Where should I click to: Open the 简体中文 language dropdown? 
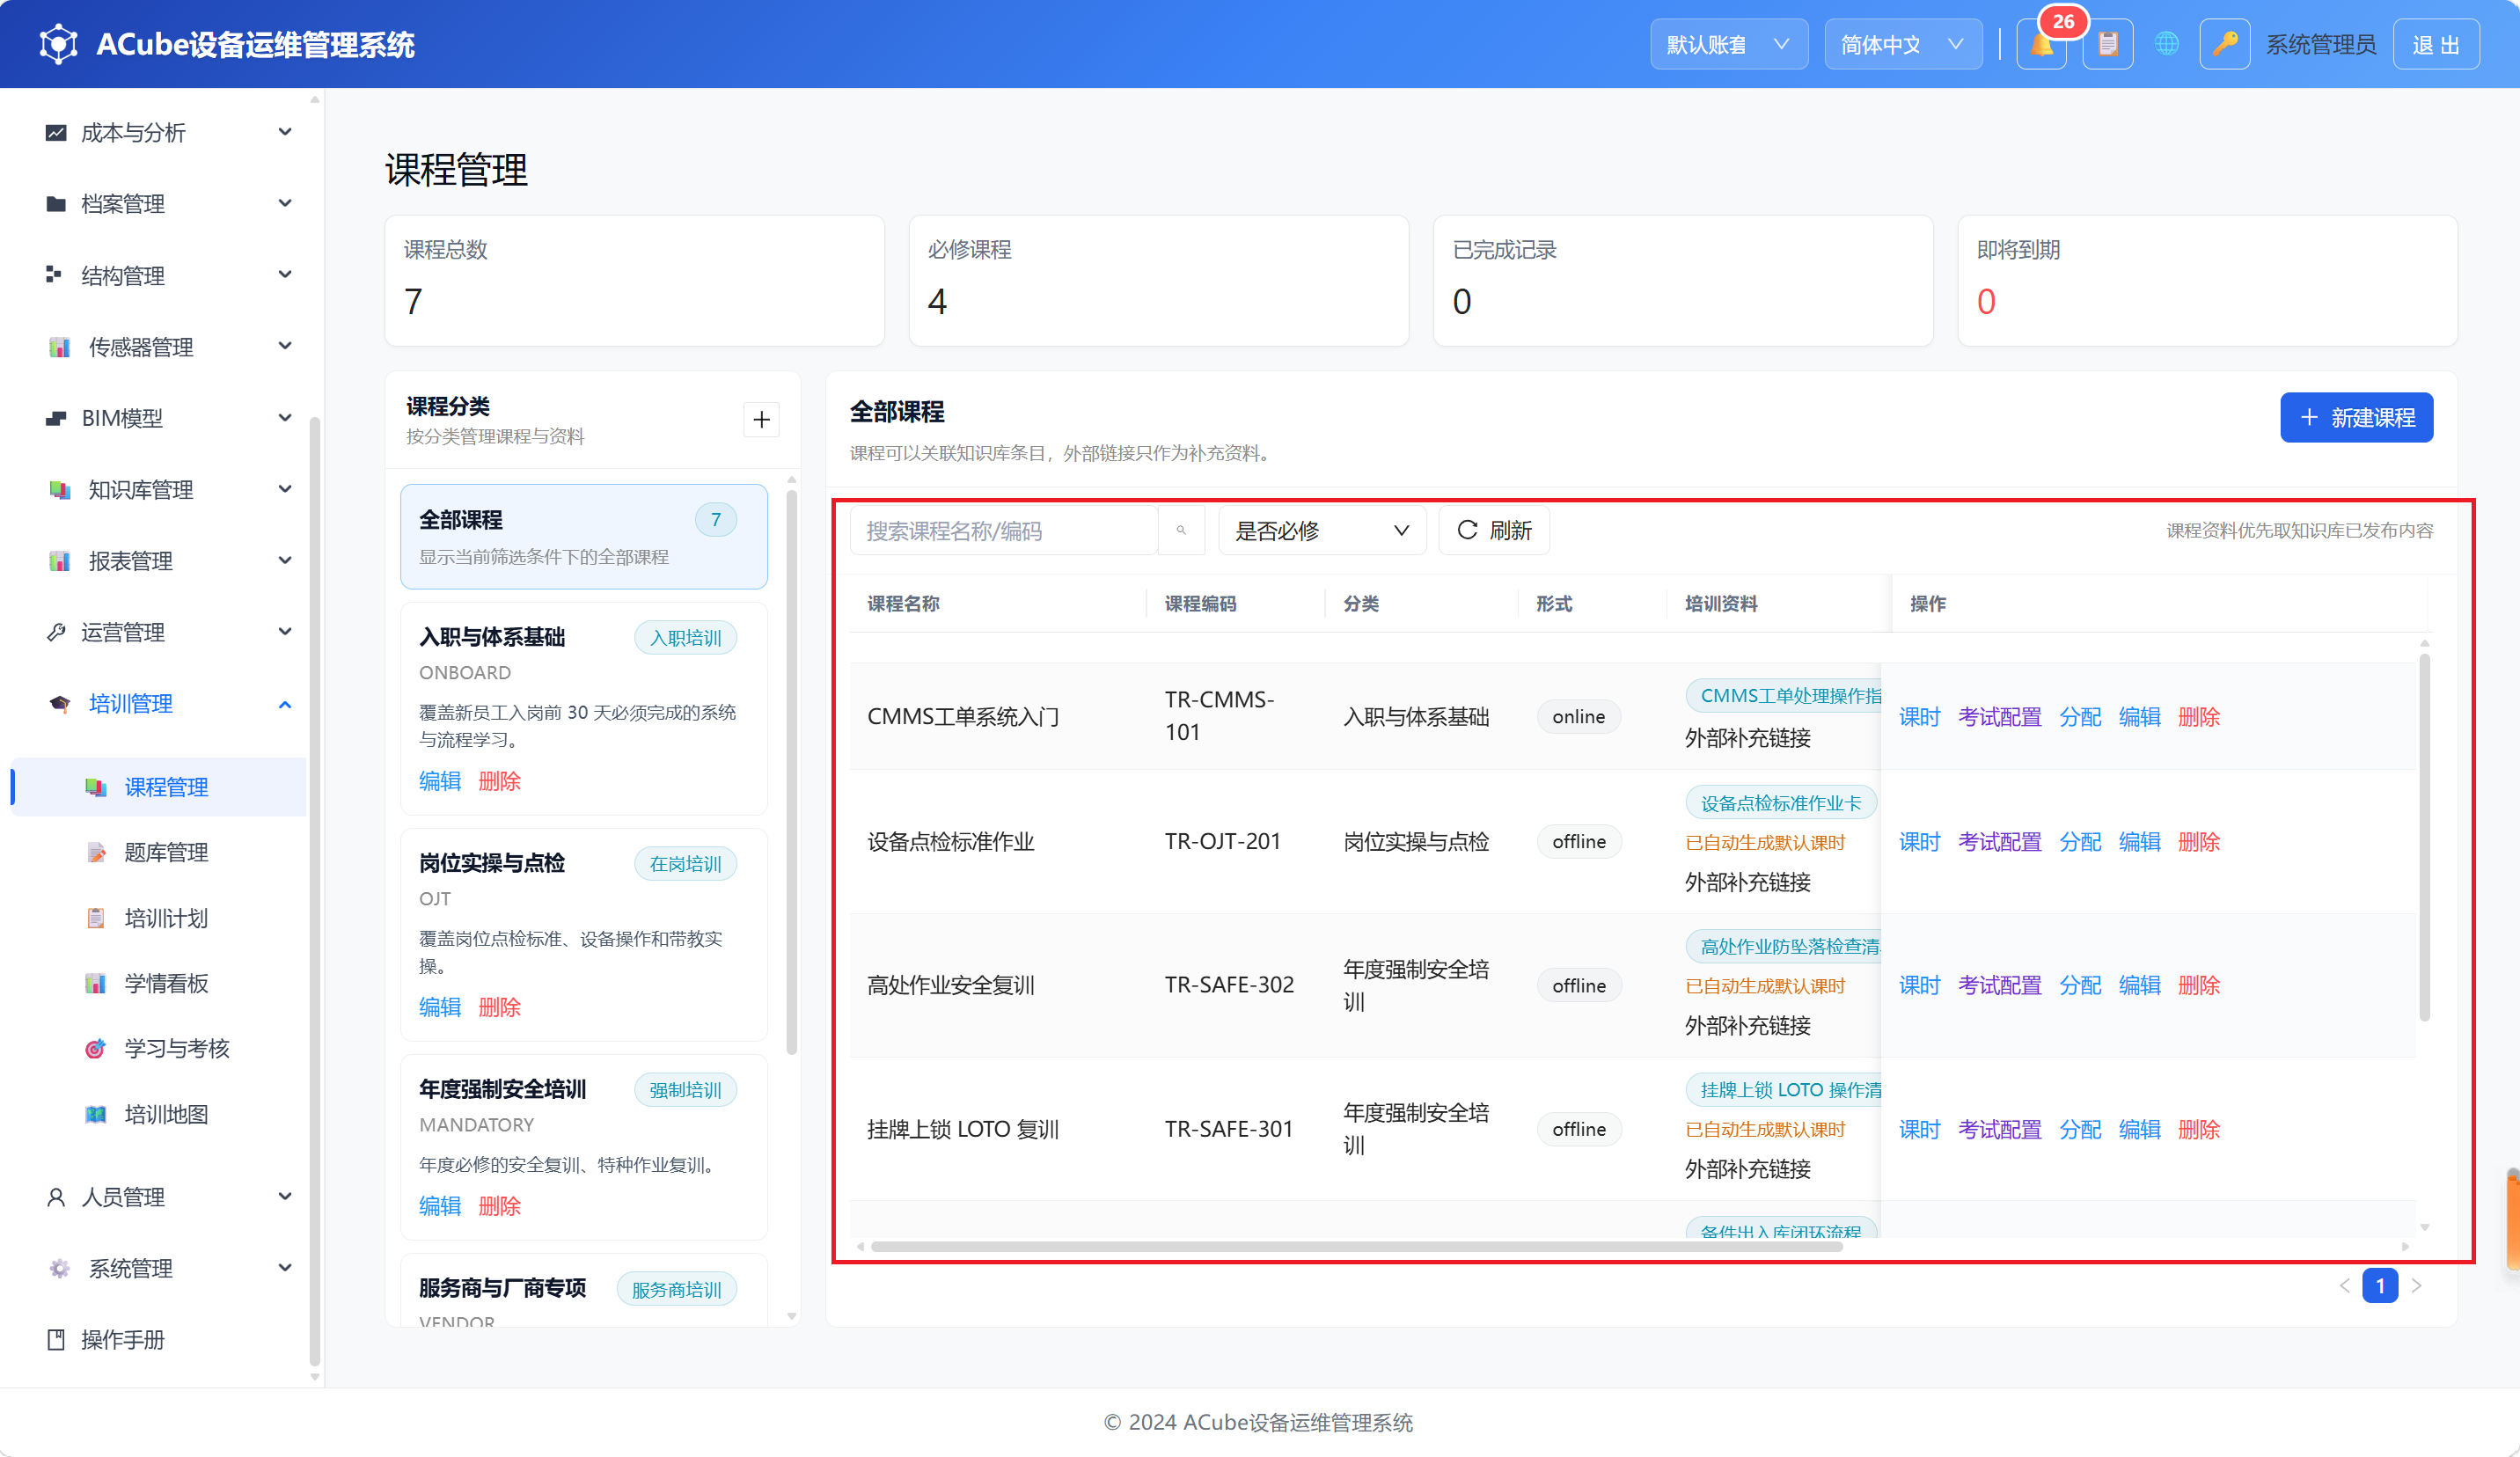1903,44
